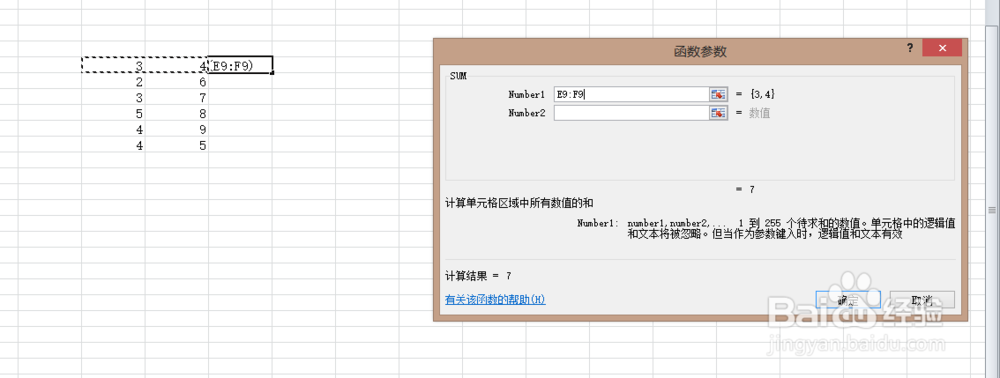Image resolution: width=1000 pixels, height=378 pixels.
Task: Click the empty Number2 input field
Action: [x=631, y=113]
